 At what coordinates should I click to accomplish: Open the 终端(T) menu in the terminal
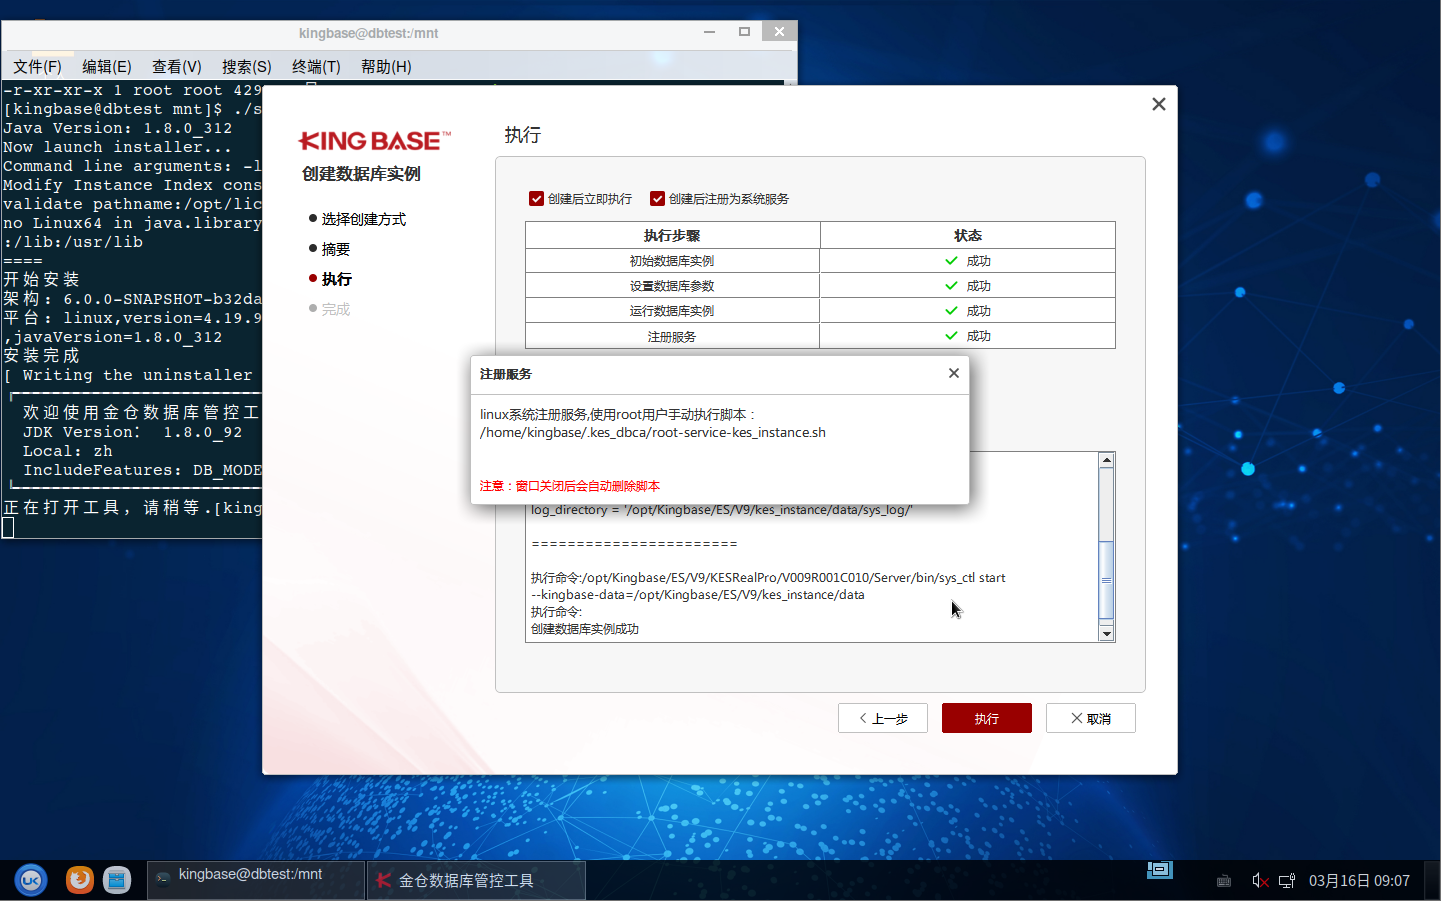[x=316, y=66]
